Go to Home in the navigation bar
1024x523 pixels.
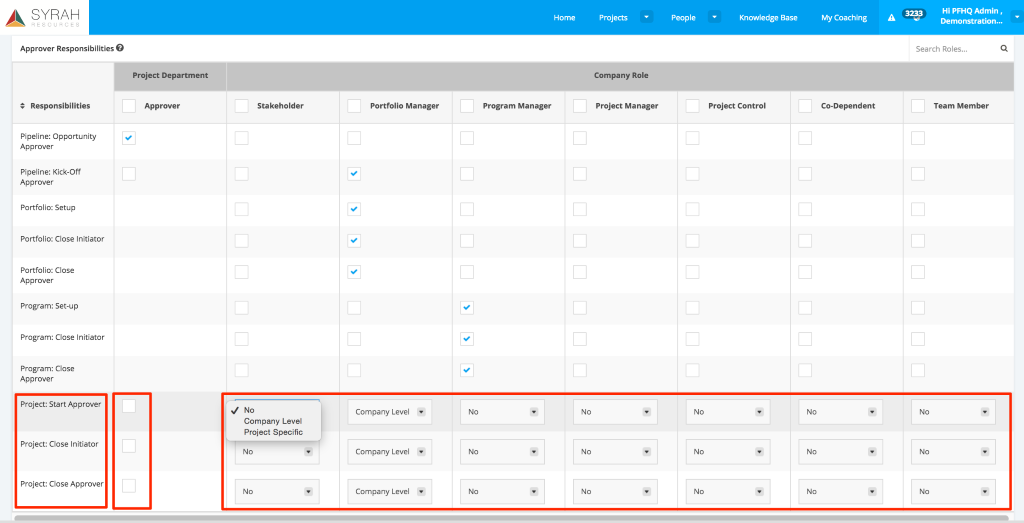pyautogui.click(x=564, y=18)
